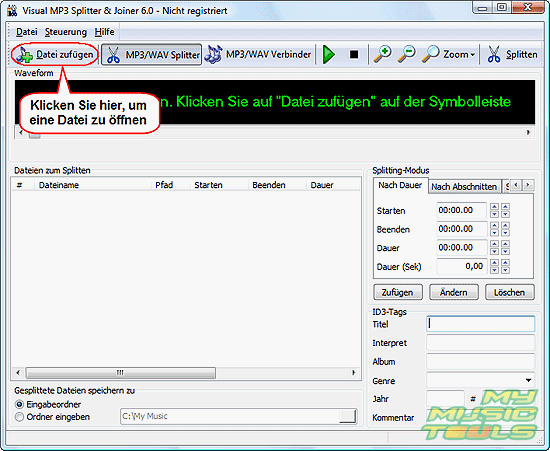This screenshot has height=451, width=550.
Task: Decrease Dauer (Sek) with first down arrow
Action: point(495,270)
